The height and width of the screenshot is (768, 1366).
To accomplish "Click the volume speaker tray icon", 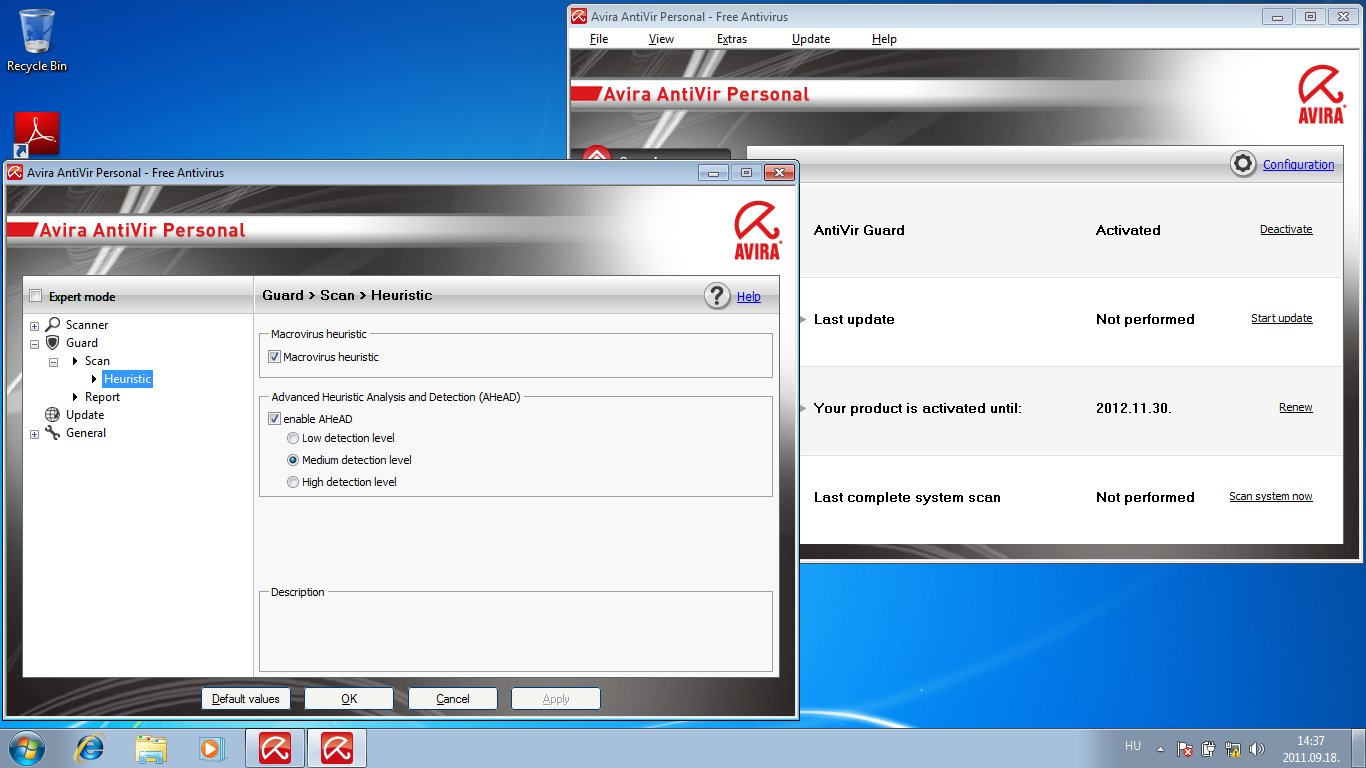I will pyautogui.click(x=1257, y=748).
